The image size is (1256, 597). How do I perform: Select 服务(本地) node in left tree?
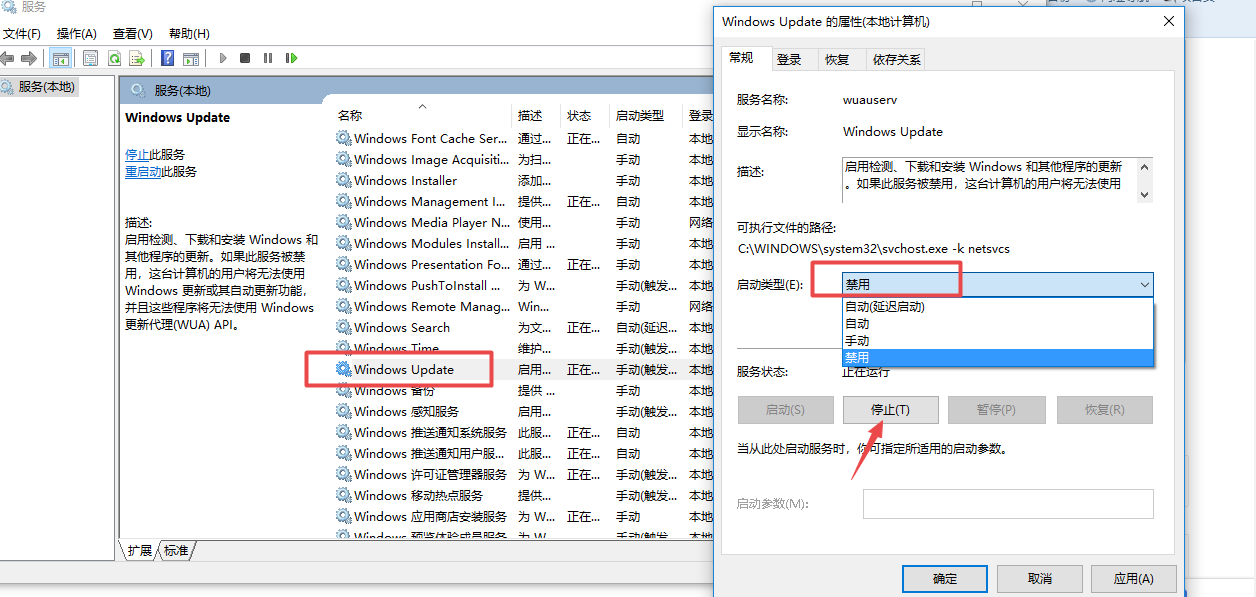(x=46, y=87)
